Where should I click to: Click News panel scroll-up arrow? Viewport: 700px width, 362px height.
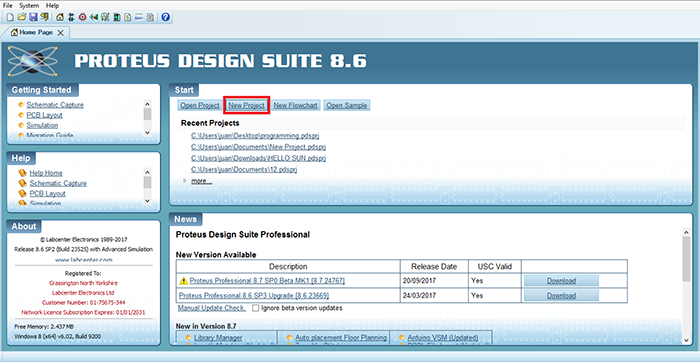687,232
